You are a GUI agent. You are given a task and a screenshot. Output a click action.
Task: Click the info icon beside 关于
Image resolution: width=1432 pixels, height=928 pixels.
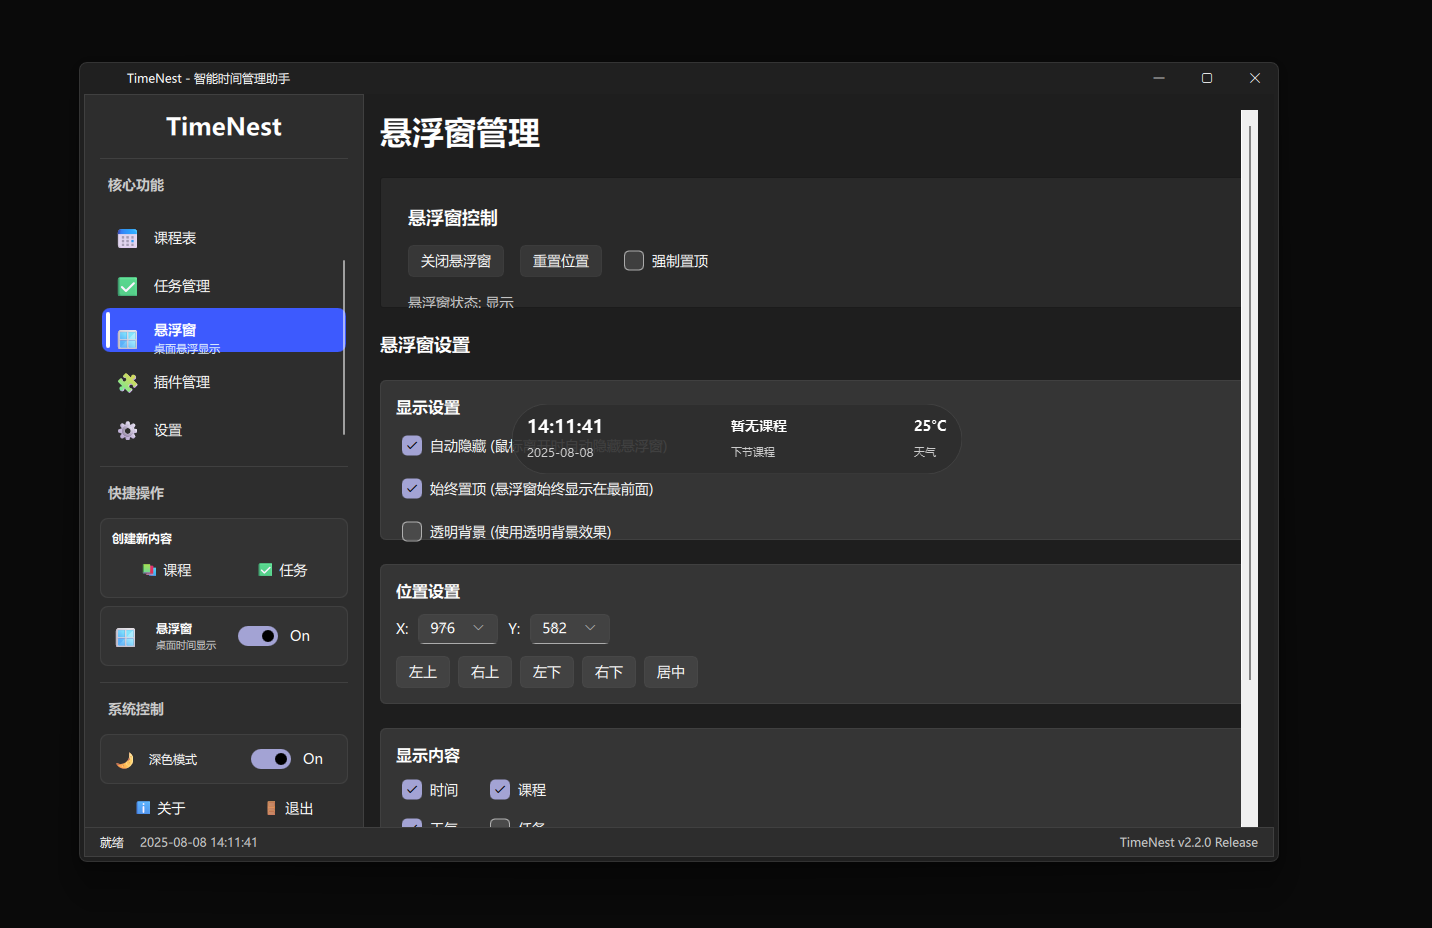click(x=143, y=808)
